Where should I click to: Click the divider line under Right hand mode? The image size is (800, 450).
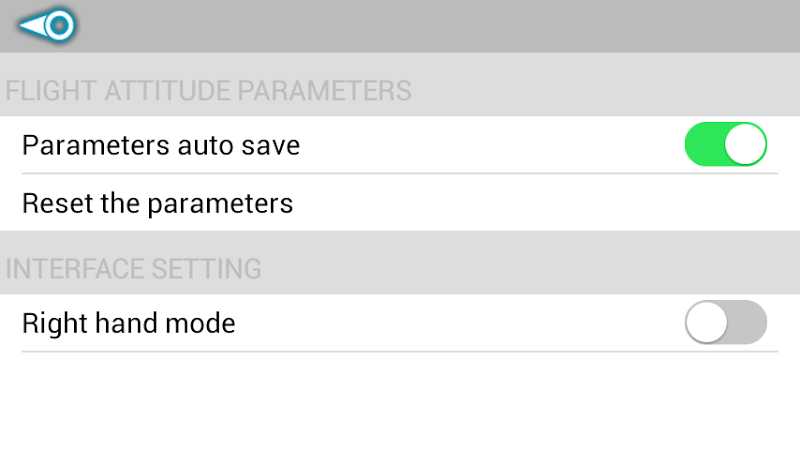click(400, 351)
